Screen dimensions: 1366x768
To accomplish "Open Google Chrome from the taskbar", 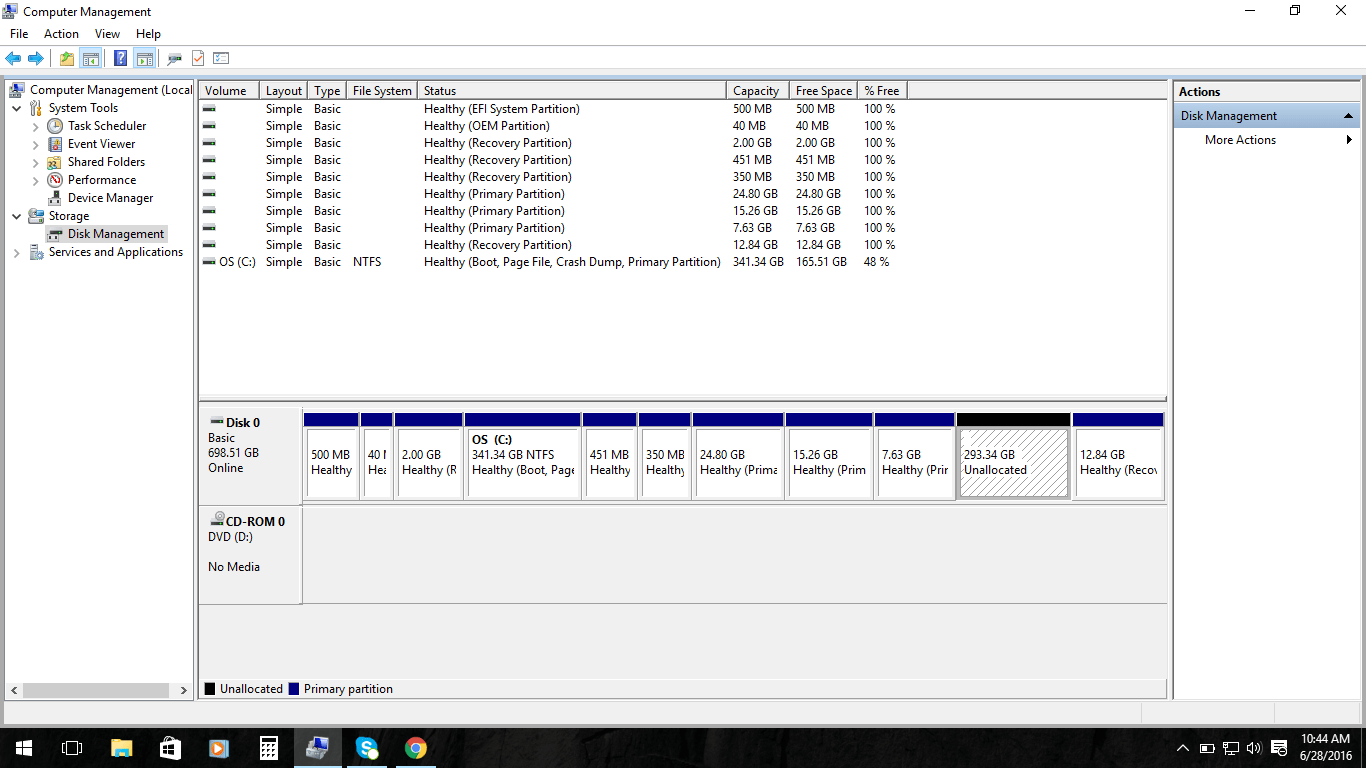I will coord(416,747).
